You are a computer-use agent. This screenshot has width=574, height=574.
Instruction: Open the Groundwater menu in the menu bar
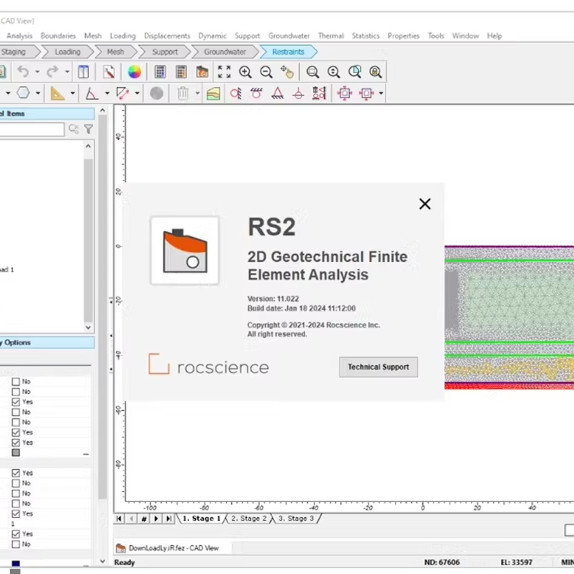click(x=289, y=36)
